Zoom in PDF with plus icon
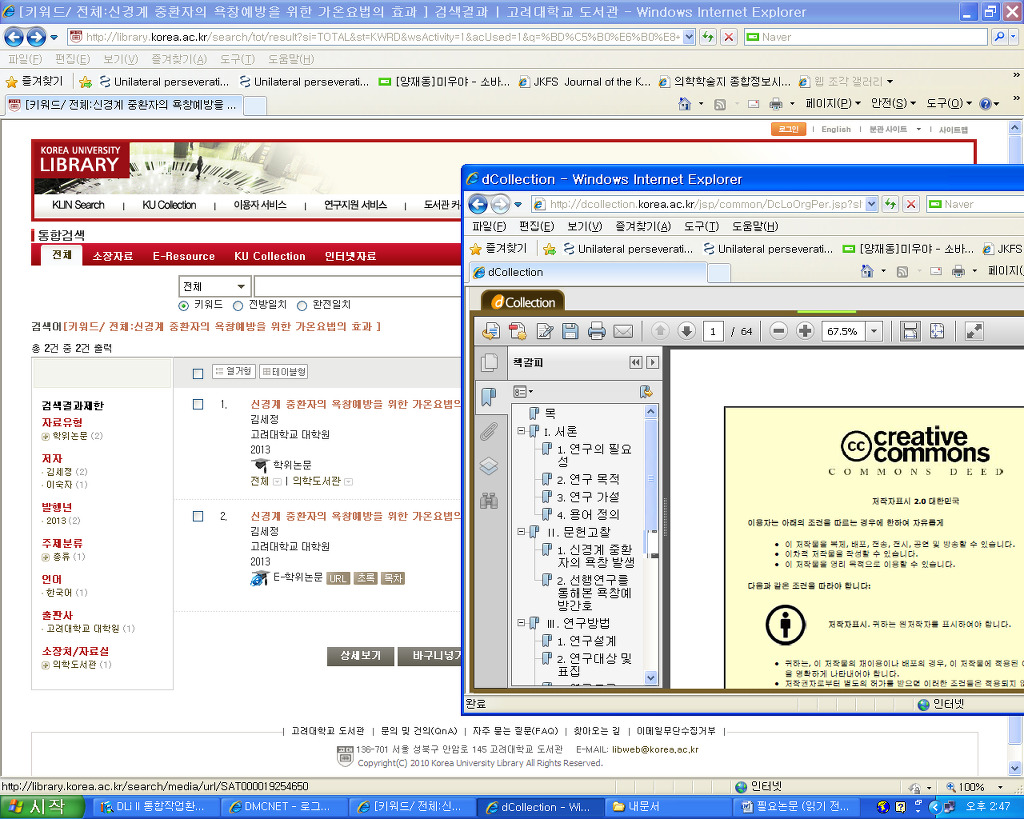 805,331
